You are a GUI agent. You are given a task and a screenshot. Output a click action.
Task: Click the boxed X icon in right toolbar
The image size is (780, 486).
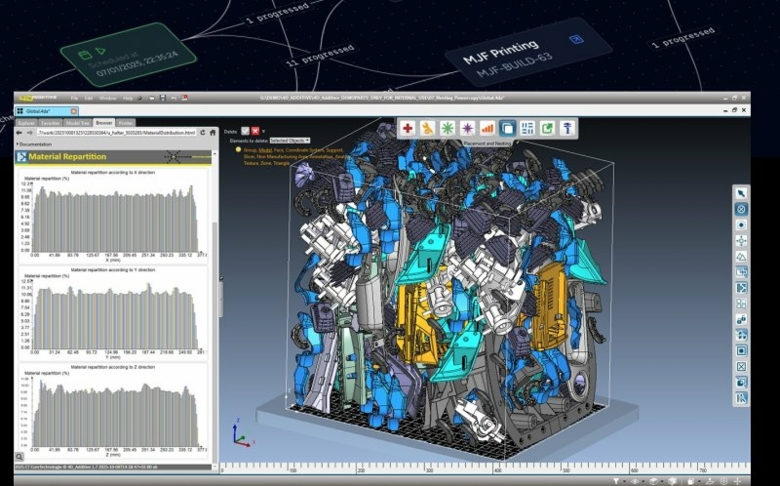(741, 367)
